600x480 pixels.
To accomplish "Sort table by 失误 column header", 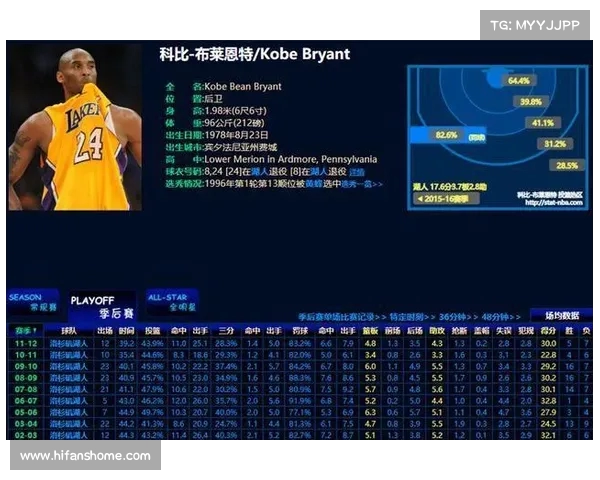I will (x=504, y=330).
